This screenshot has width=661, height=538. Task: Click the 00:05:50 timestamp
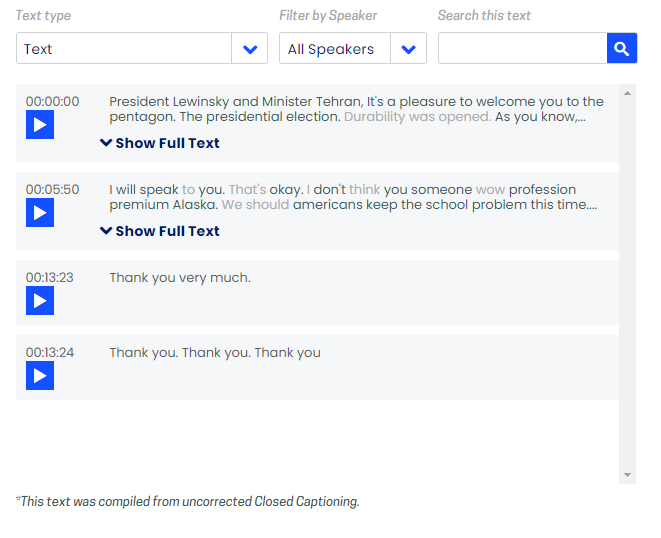point(52,190)
